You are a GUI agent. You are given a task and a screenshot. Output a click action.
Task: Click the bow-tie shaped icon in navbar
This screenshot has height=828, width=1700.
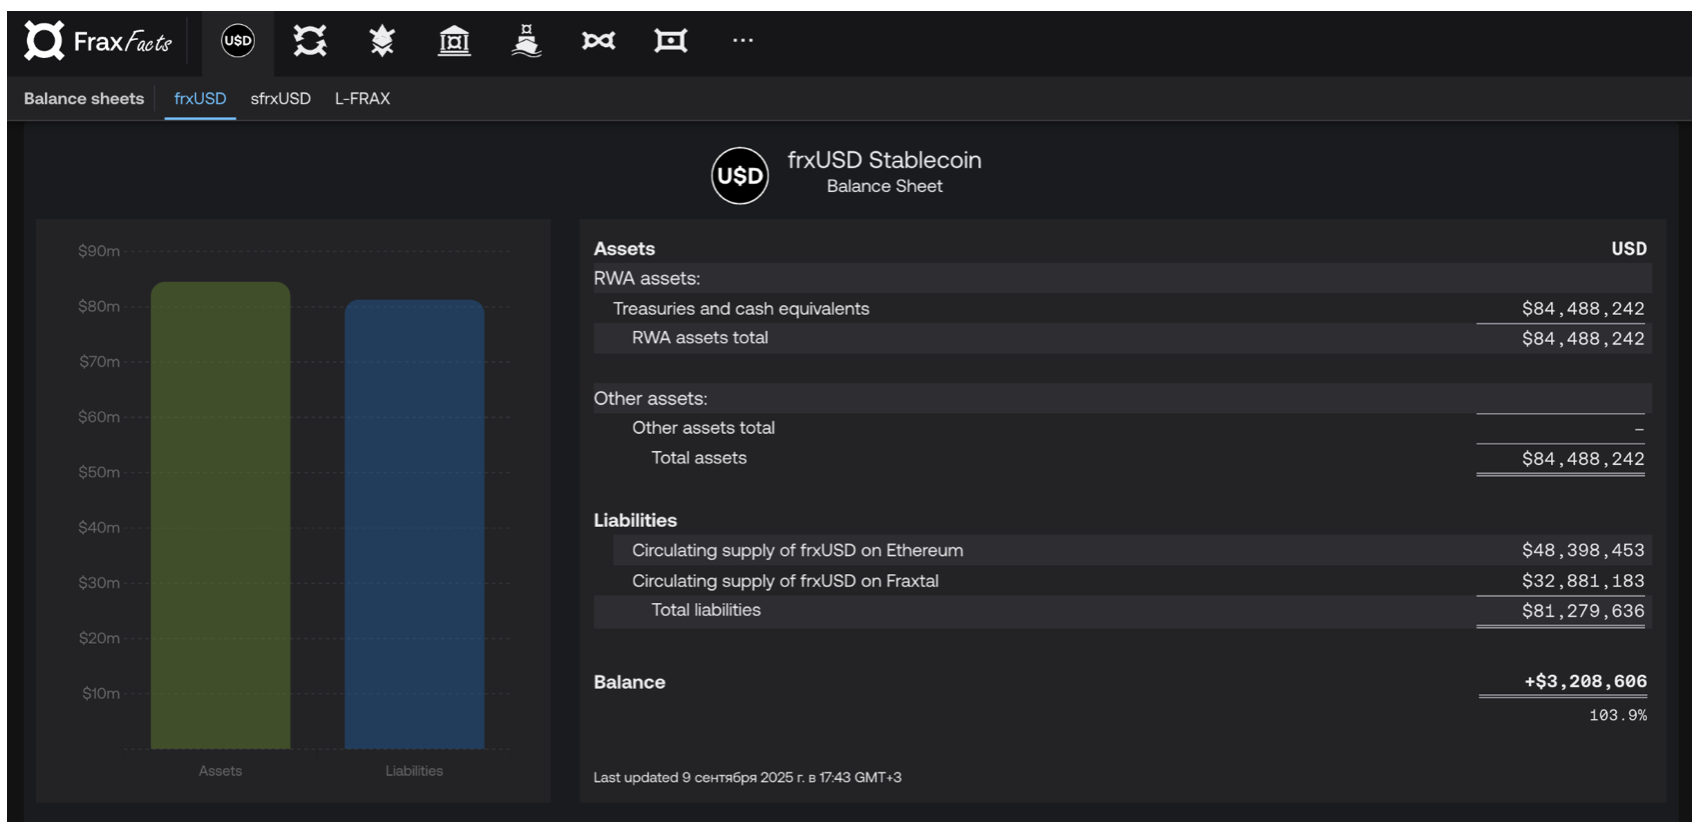point(598,41)
